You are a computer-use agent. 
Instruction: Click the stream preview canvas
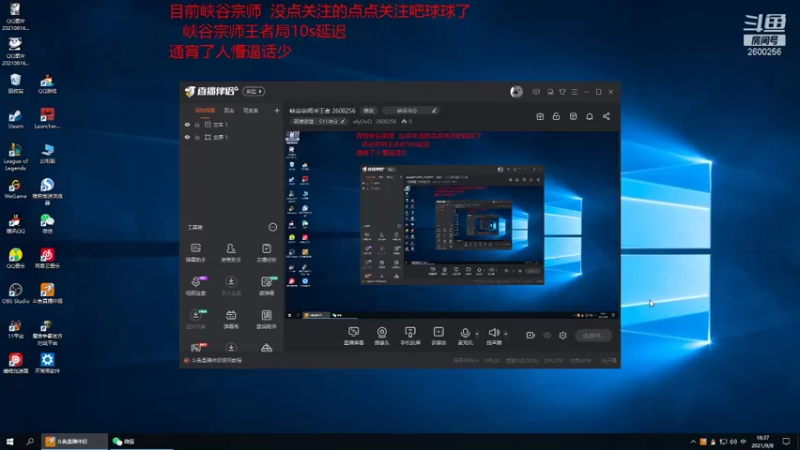pyautogui.click(x=452, y=225)
